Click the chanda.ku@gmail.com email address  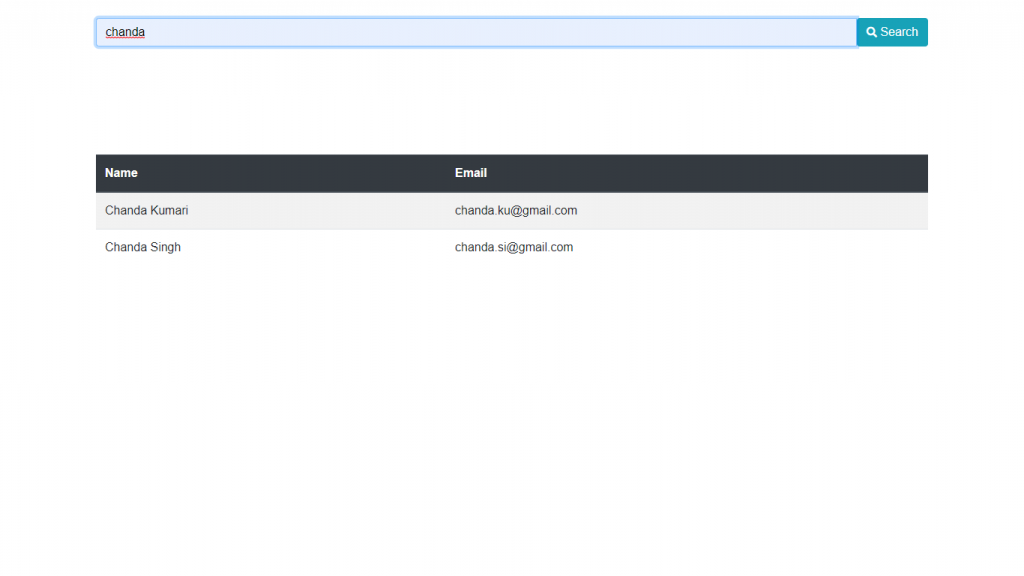(x=516, y=211)
